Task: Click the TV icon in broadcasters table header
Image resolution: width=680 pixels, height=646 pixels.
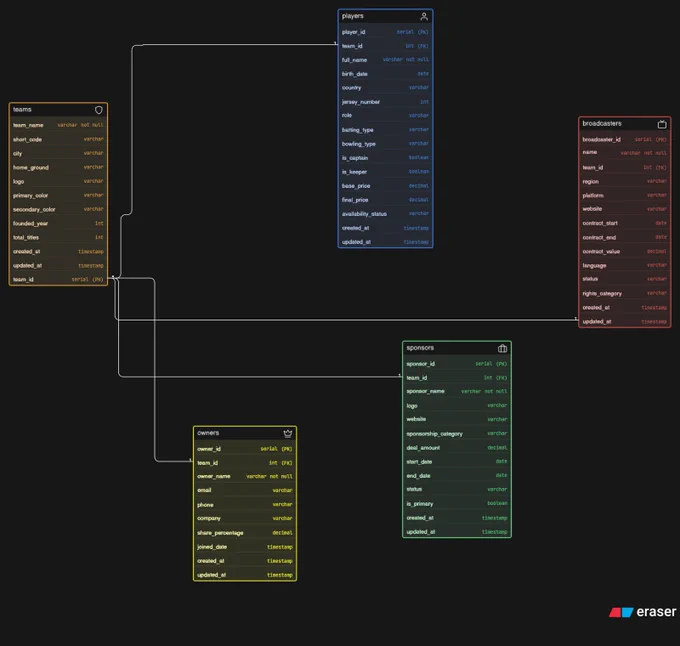Action: point(662,124)
